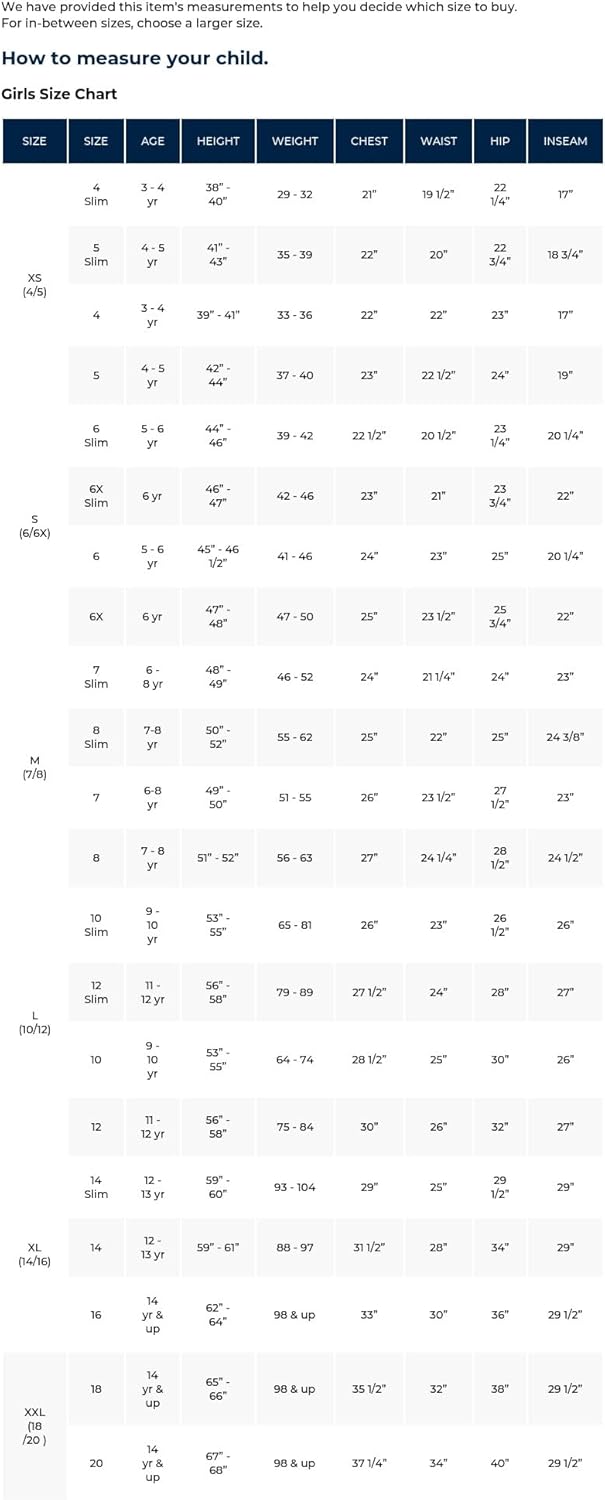Screen dimensions: 605x1500
Task: Select the XS (4/5) size group cell
Action: coord(34,285)
